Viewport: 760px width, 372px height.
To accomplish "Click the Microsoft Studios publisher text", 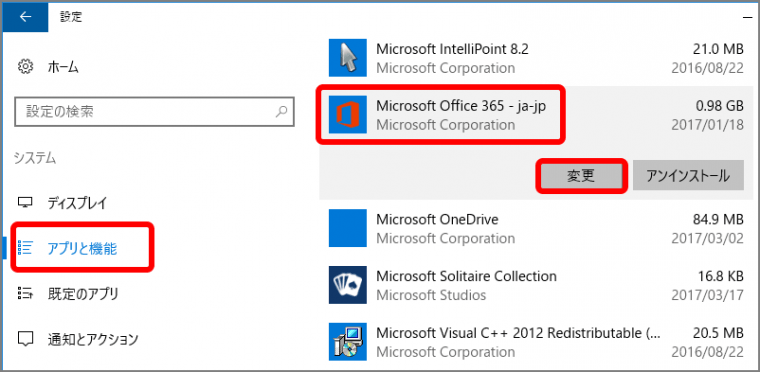I will tap(431, 295).
